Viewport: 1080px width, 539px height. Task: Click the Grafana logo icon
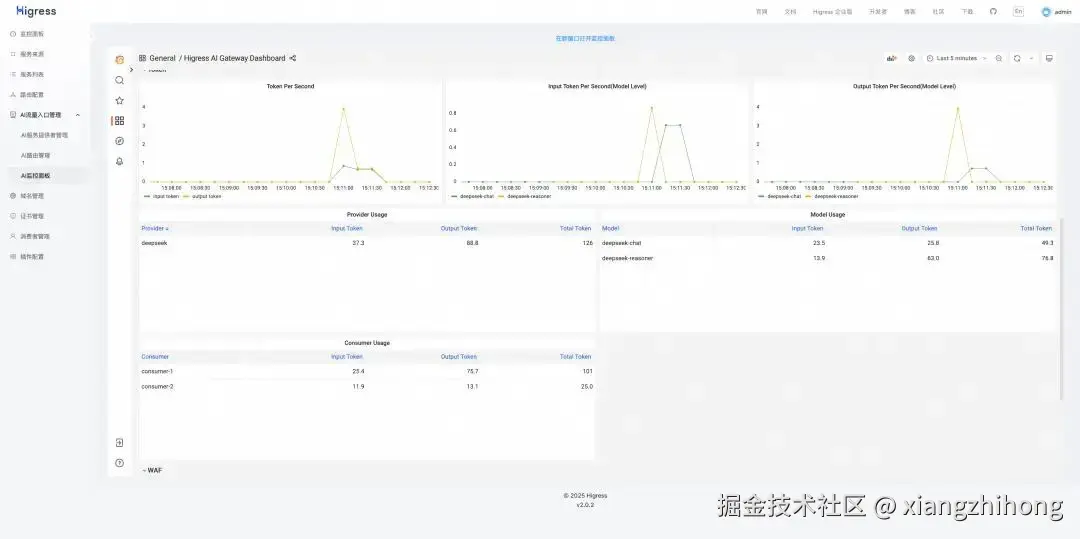(x=119, y=60)
